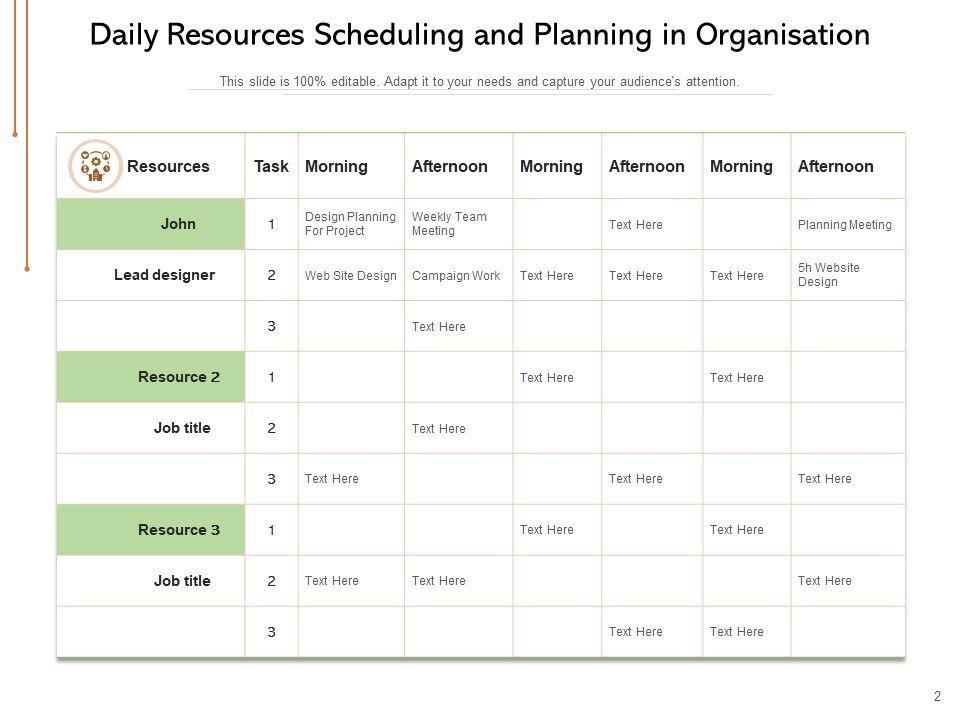Click the 'Design Planning For Project' cell
The width and height of the screenshot is (960, 720).
[350, 224]
